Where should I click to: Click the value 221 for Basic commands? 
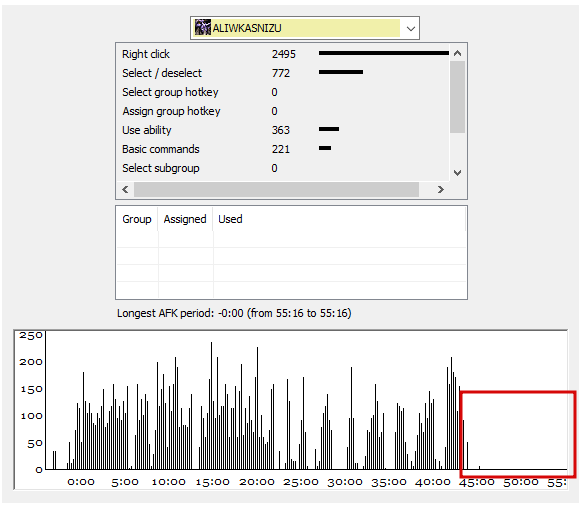point(281,149)
